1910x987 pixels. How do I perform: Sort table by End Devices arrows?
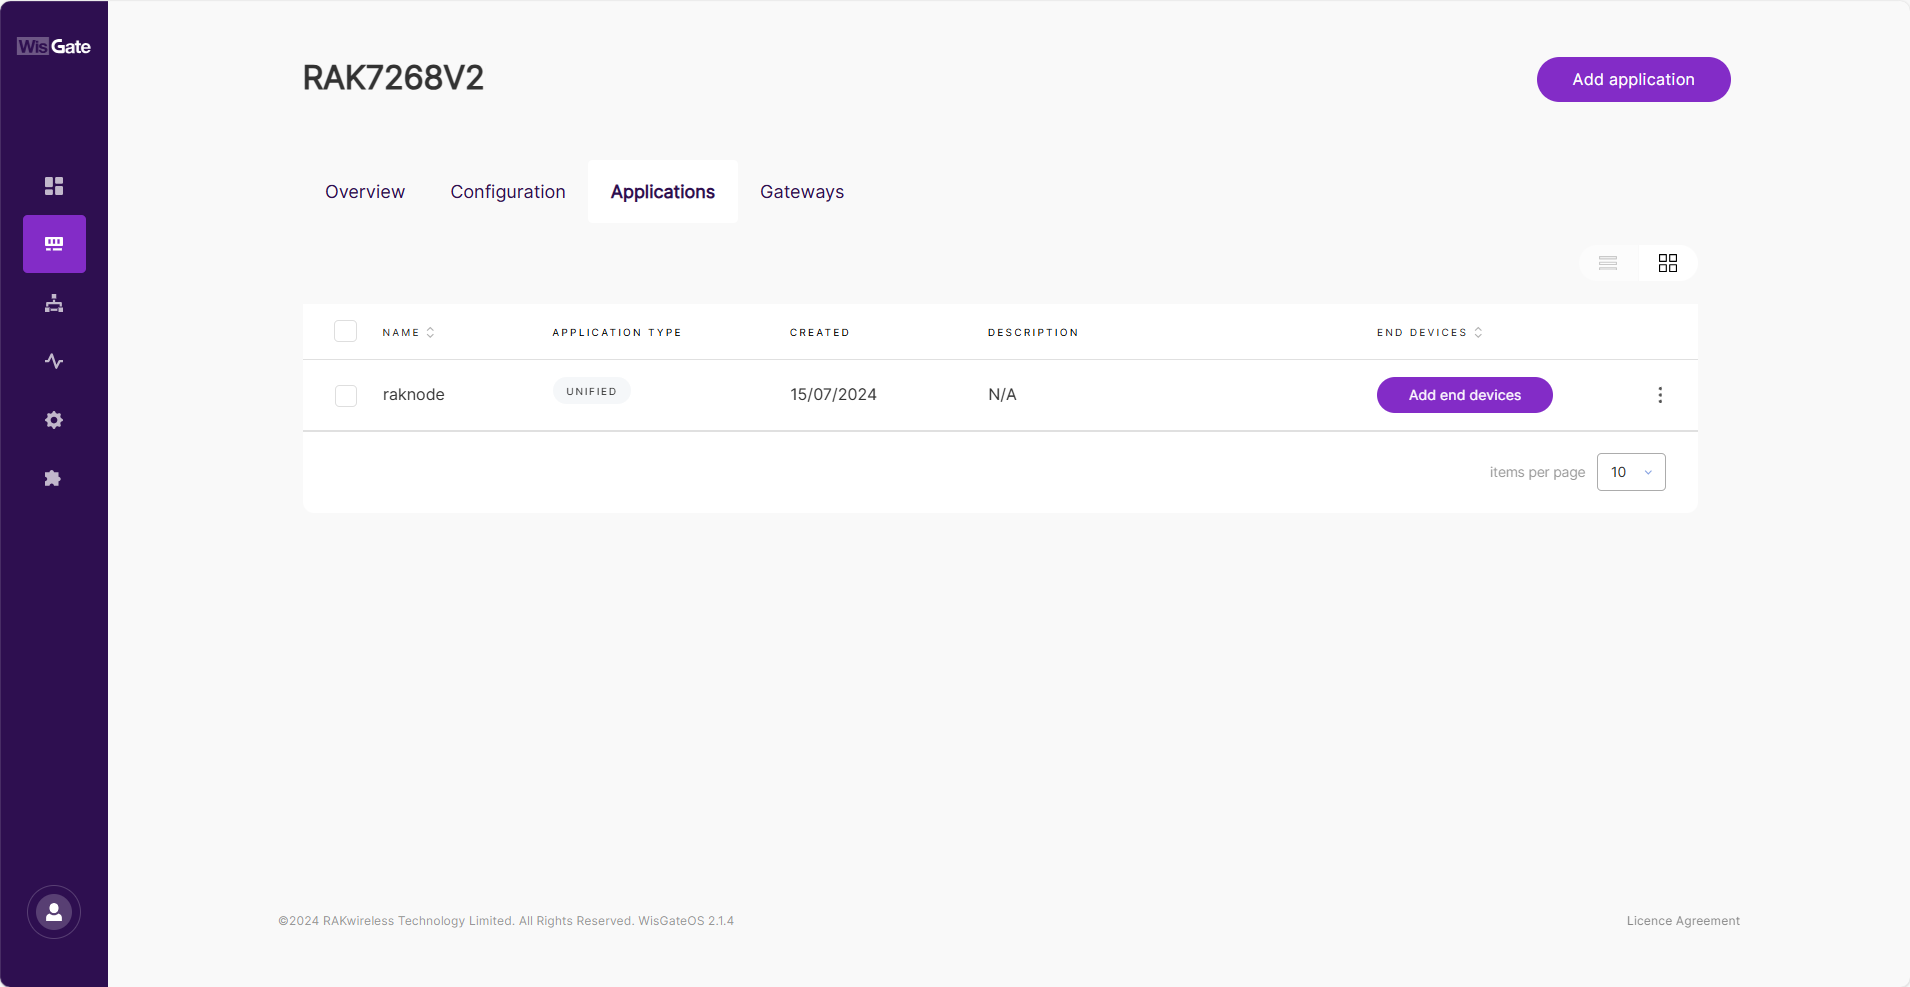(x=1478, y=332)
